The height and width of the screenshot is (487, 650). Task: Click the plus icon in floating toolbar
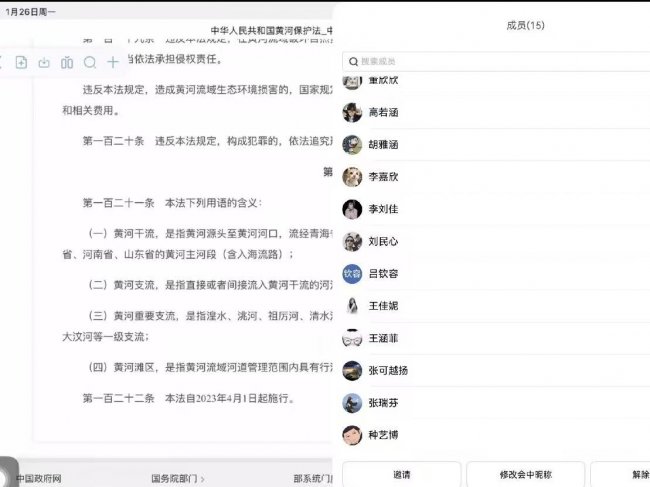coord(113,62)
